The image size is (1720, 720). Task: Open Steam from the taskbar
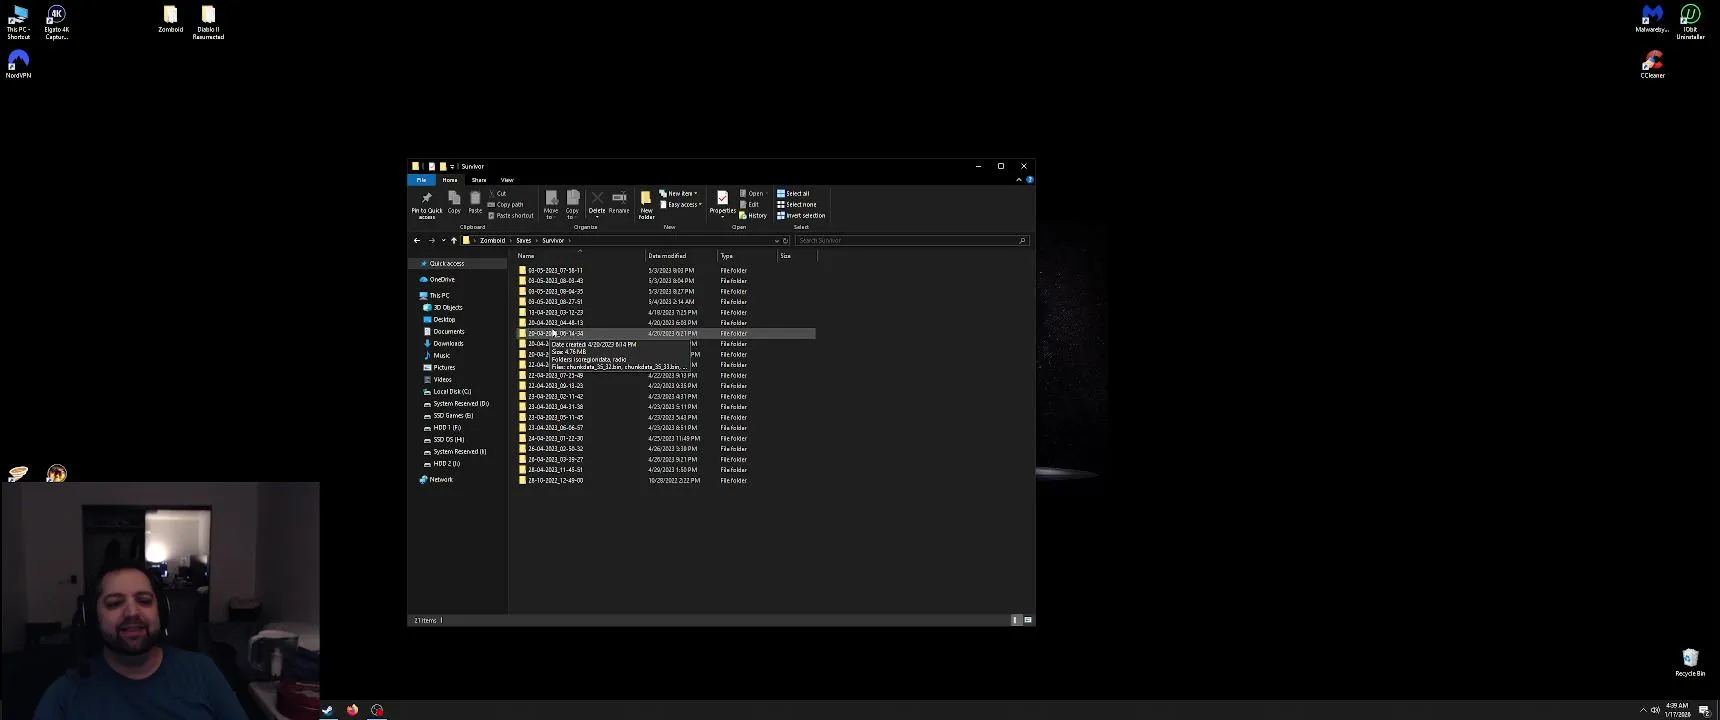pos(327,710)
